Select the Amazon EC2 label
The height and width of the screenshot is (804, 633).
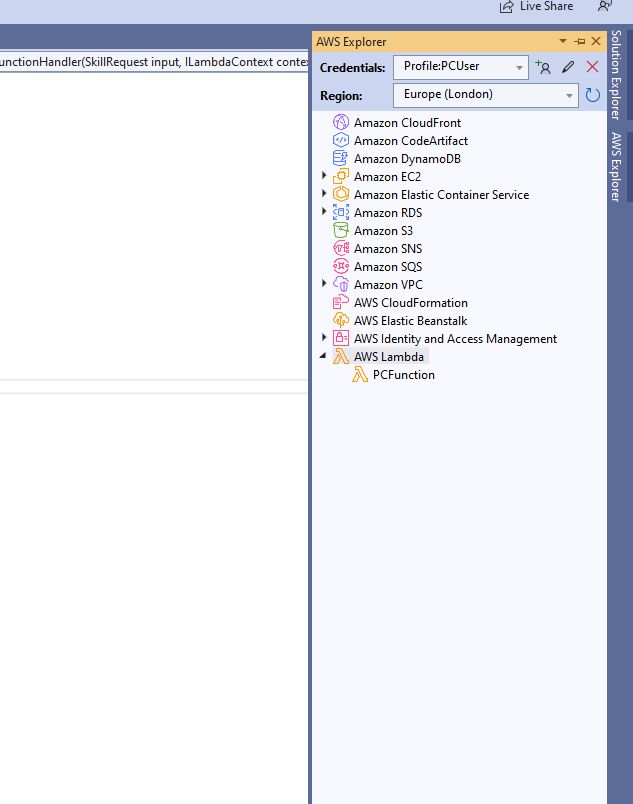click(x=387, y=177)
